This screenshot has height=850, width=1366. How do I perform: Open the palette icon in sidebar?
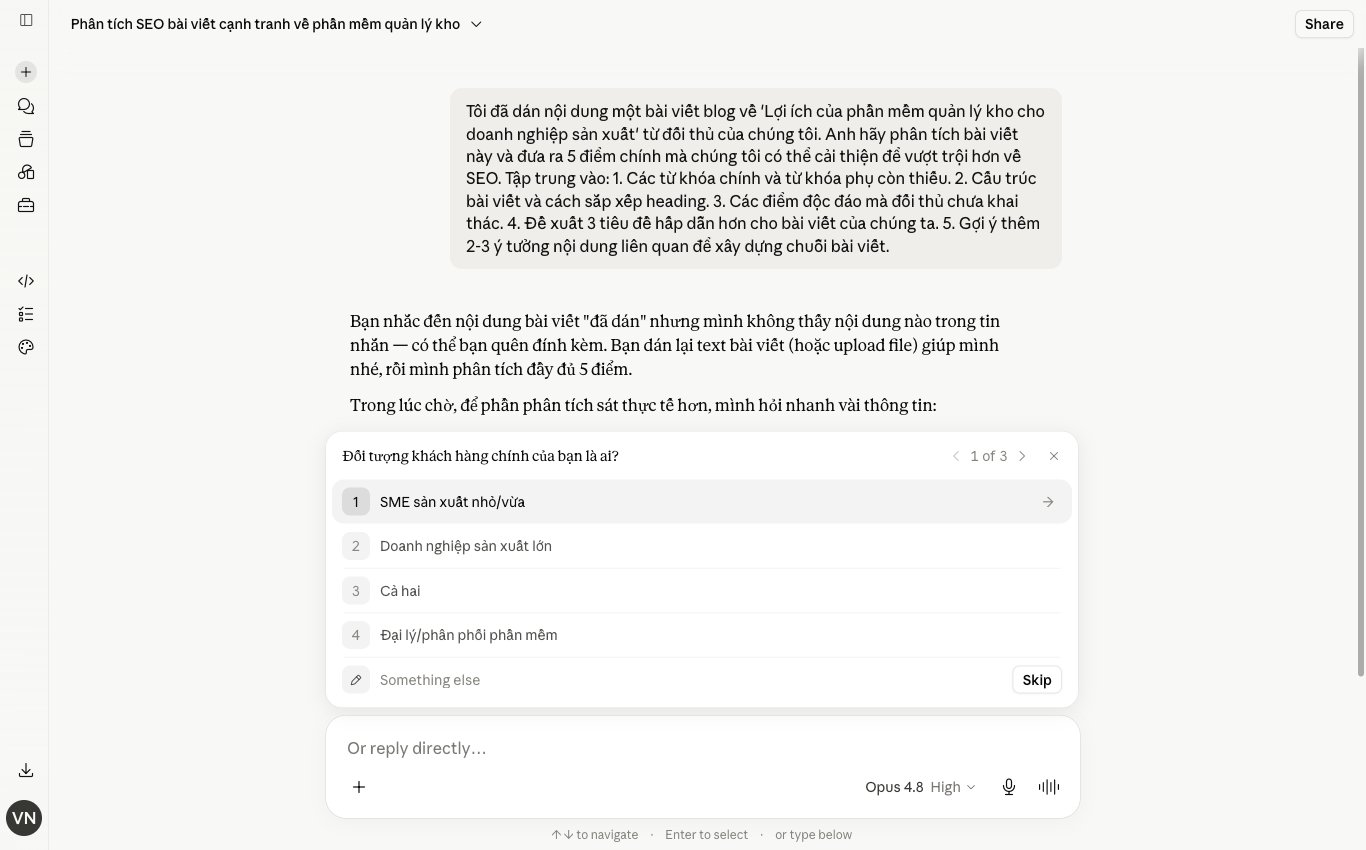pos(26,347)
